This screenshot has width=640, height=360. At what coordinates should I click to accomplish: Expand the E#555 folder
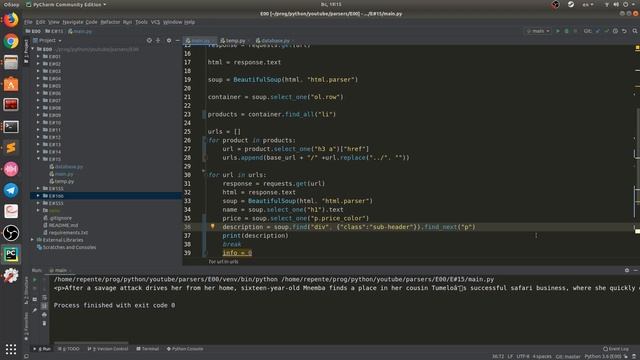coord(38,203)
